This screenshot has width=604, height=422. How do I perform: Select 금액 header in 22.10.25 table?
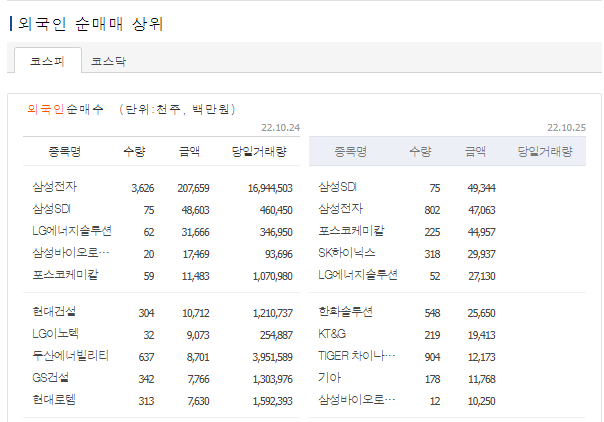coord(475,151)
